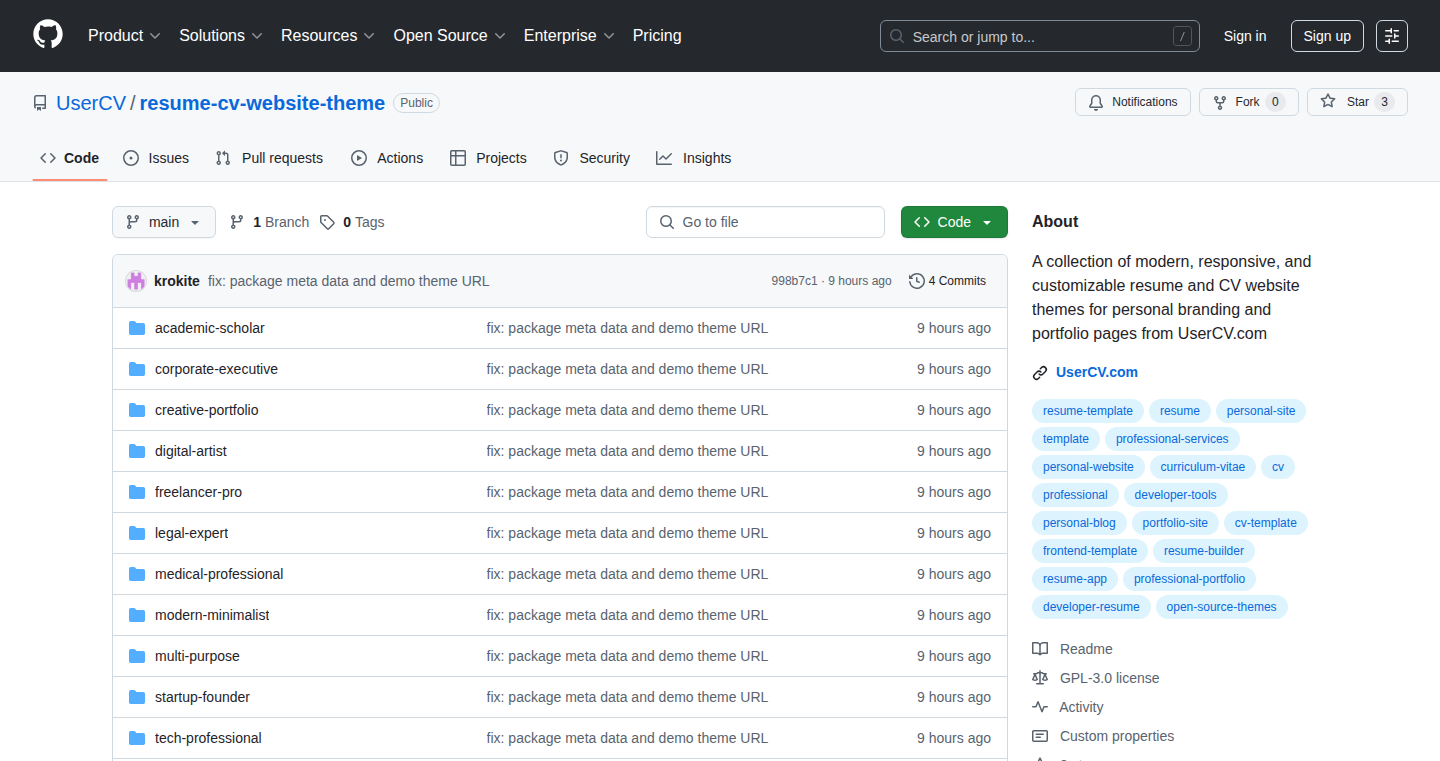Switch to the Projects tab

coord(488,158)
